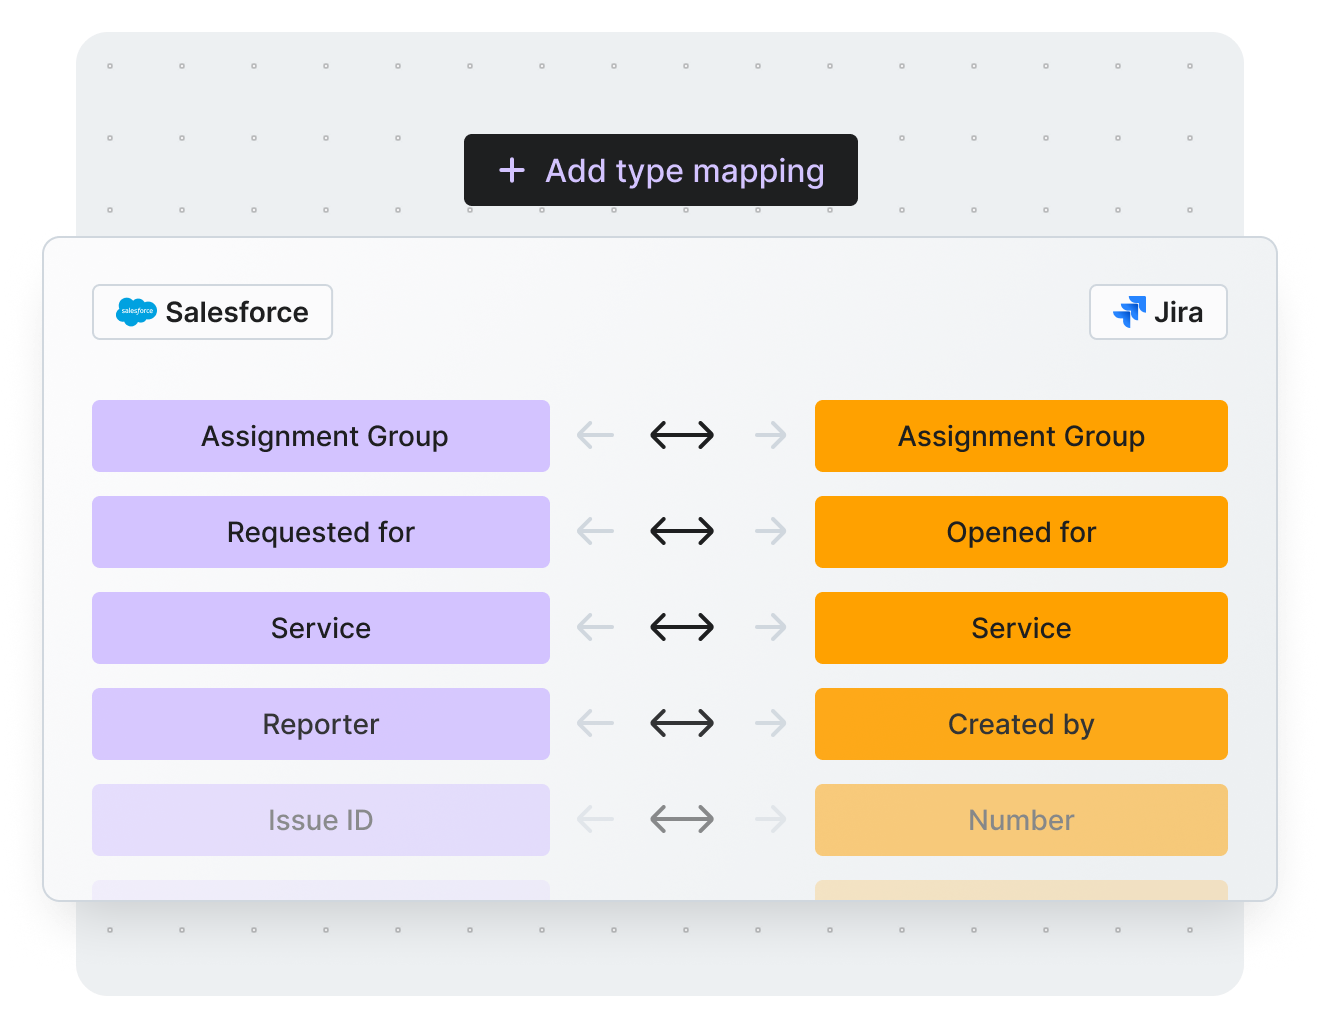This screenshot has width=1320, height=1028.
Task: Set Assignment Group sync to right arrow
Action: pos(770,435)
